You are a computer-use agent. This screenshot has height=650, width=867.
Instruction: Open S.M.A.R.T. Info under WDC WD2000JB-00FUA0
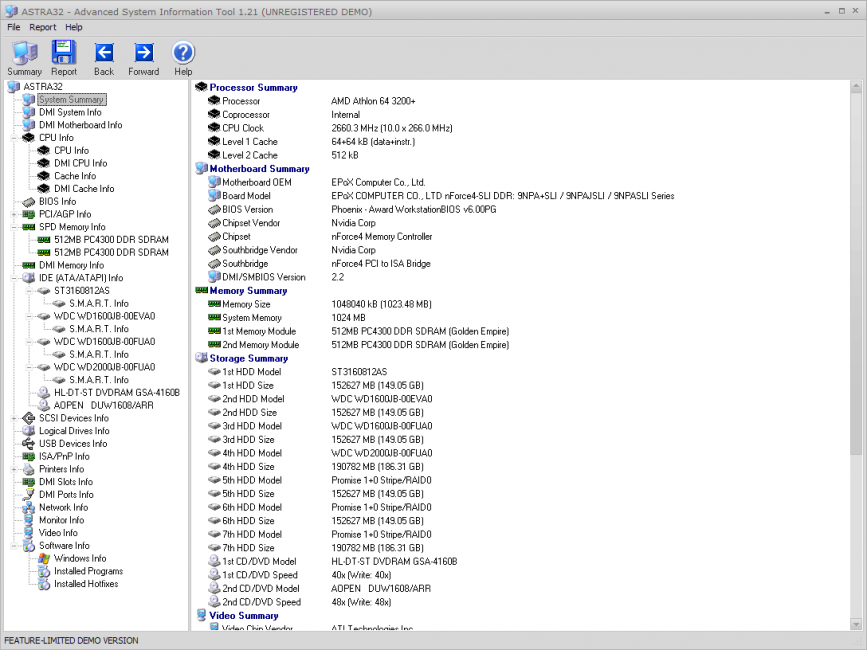pyautogui.click(x=98, y=380)
